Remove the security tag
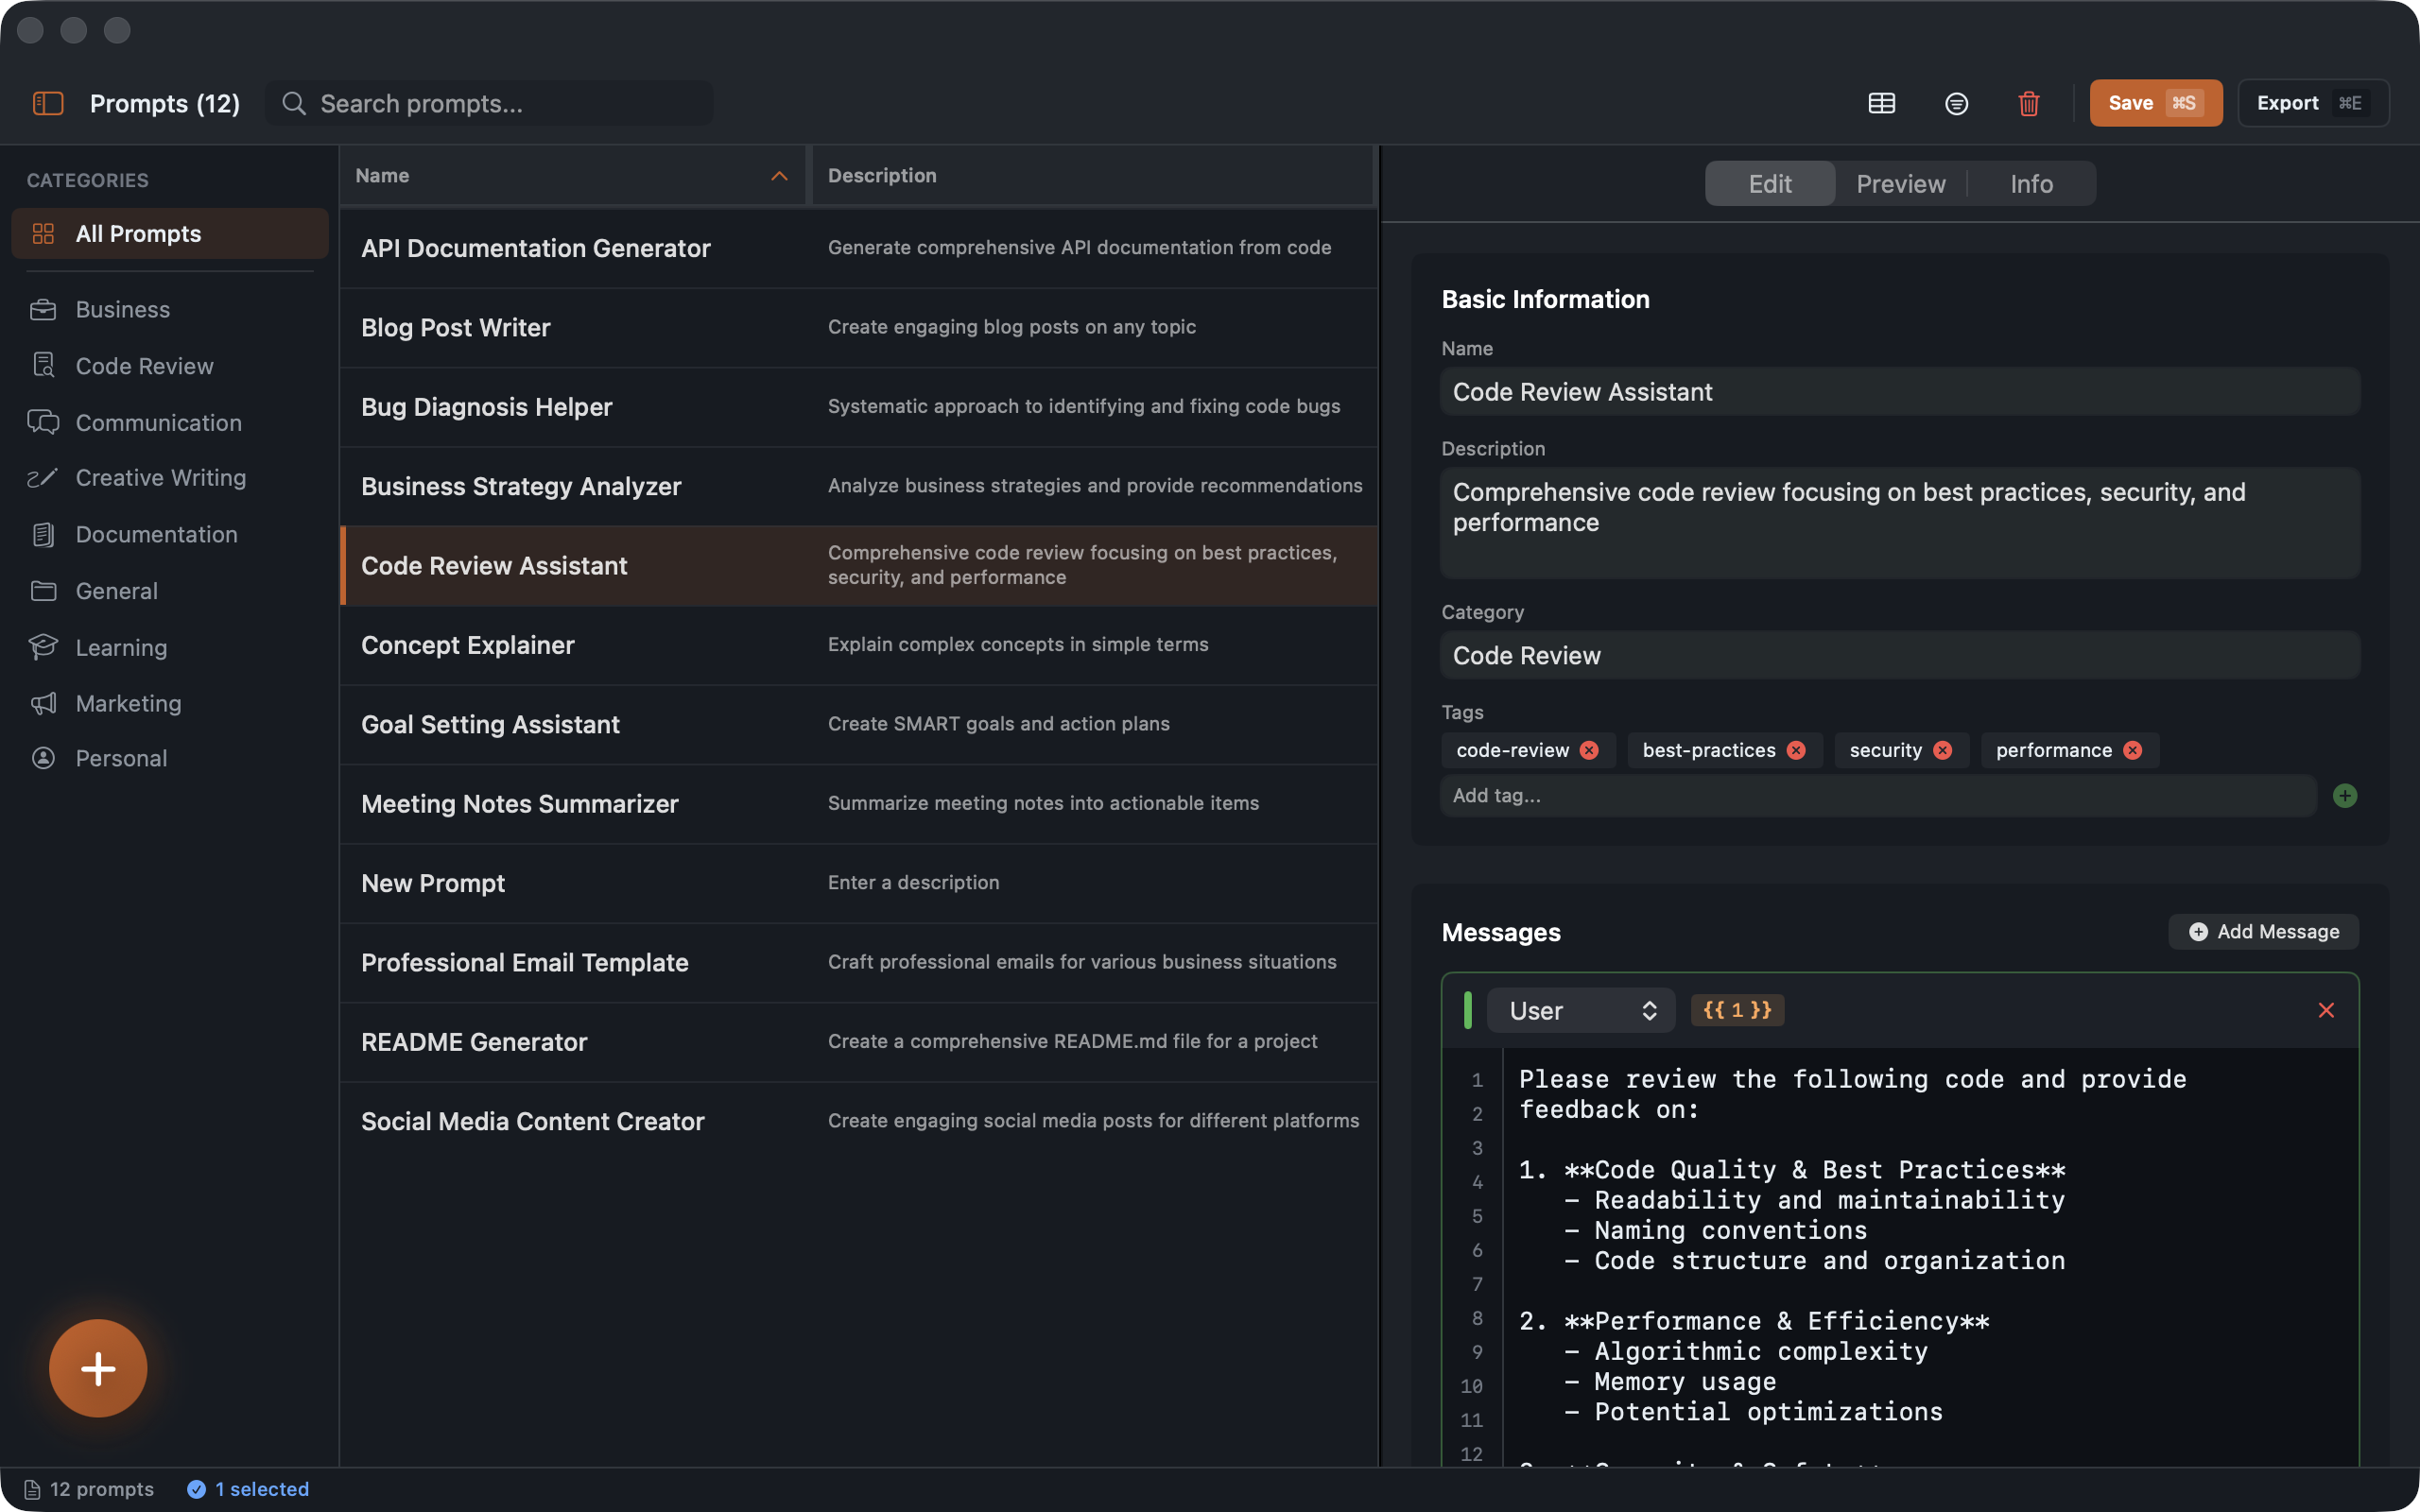The width and height of the screenshot is (2420, 1512). coord(1942,749)
